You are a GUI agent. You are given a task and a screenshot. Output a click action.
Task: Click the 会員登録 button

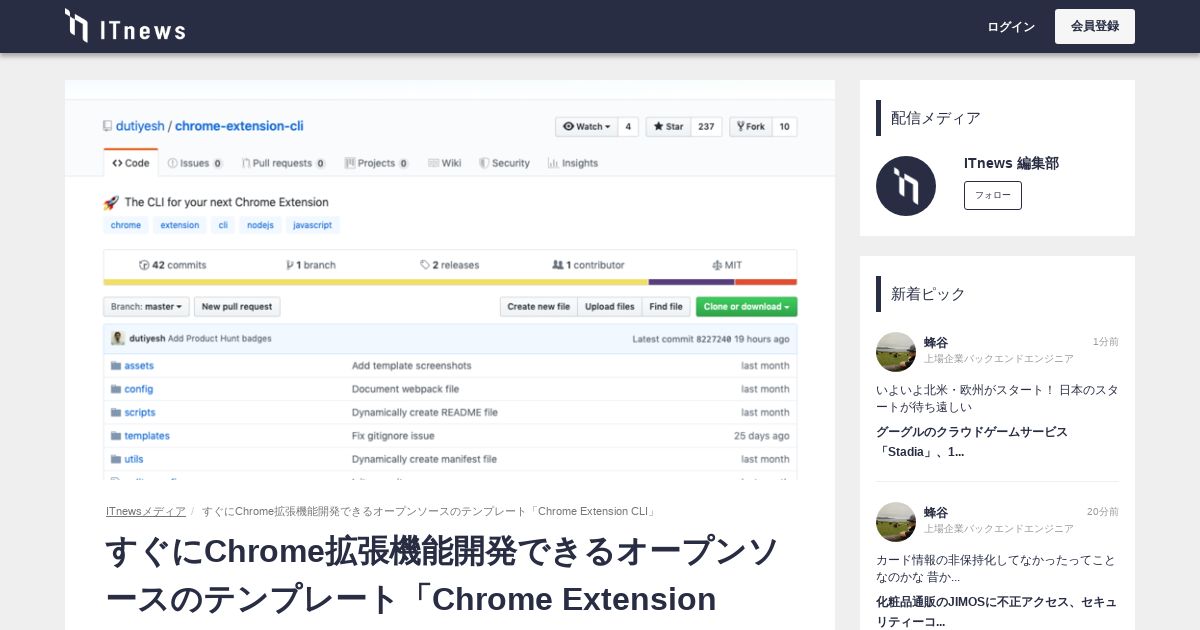[1095, 26]
